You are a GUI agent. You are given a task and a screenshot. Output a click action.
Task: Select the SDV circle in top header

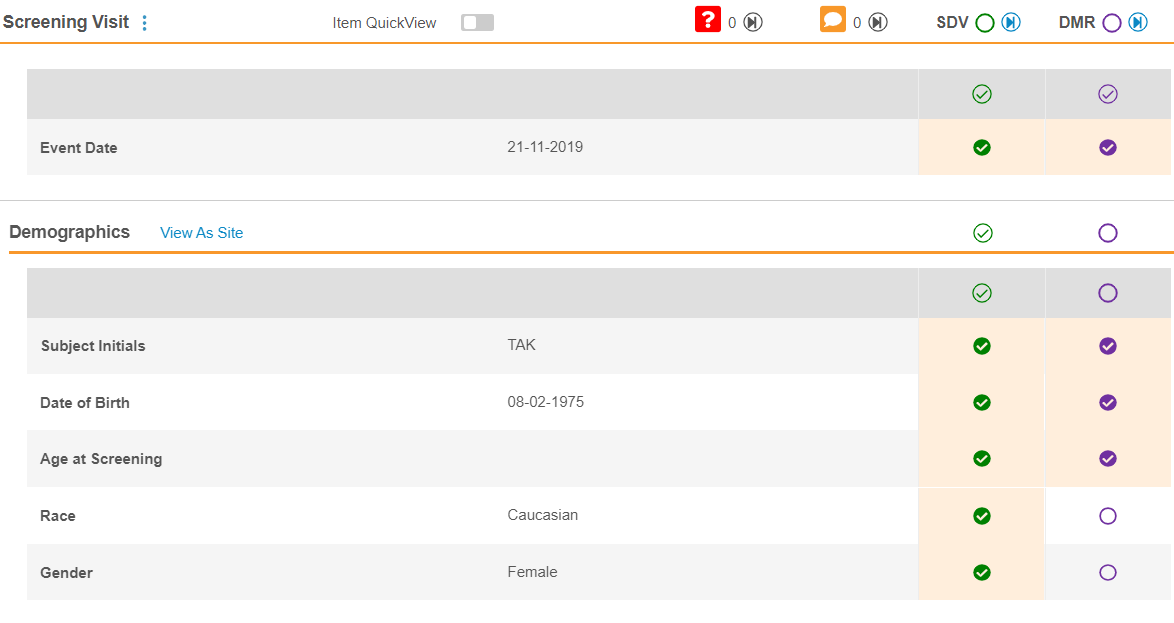(x=985, y=23)
